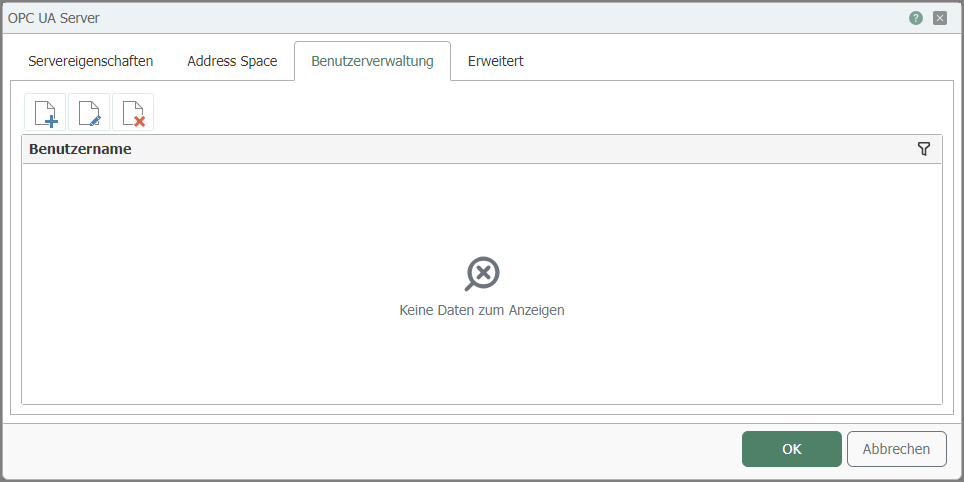Click blank tab strip right of Erweitert

(740, 61)
